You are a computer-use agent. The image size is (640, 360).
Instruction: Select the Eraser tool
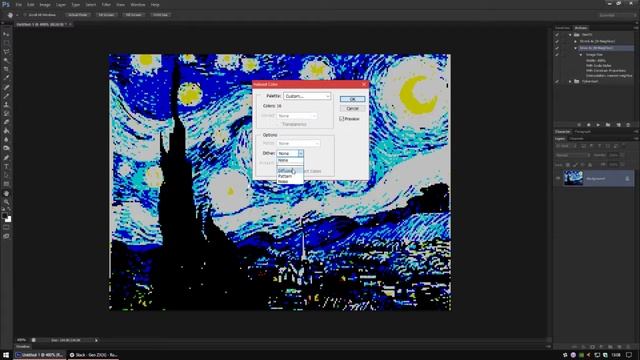click(6, 122)
